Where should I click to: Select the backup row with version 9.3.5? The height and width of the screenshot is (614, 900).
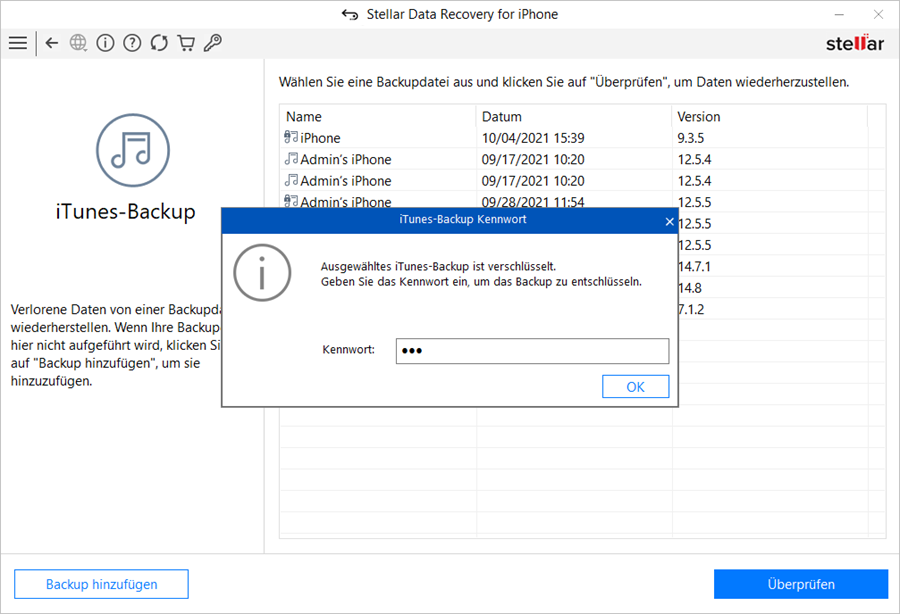pyautogui.click(x=583, y=138)
